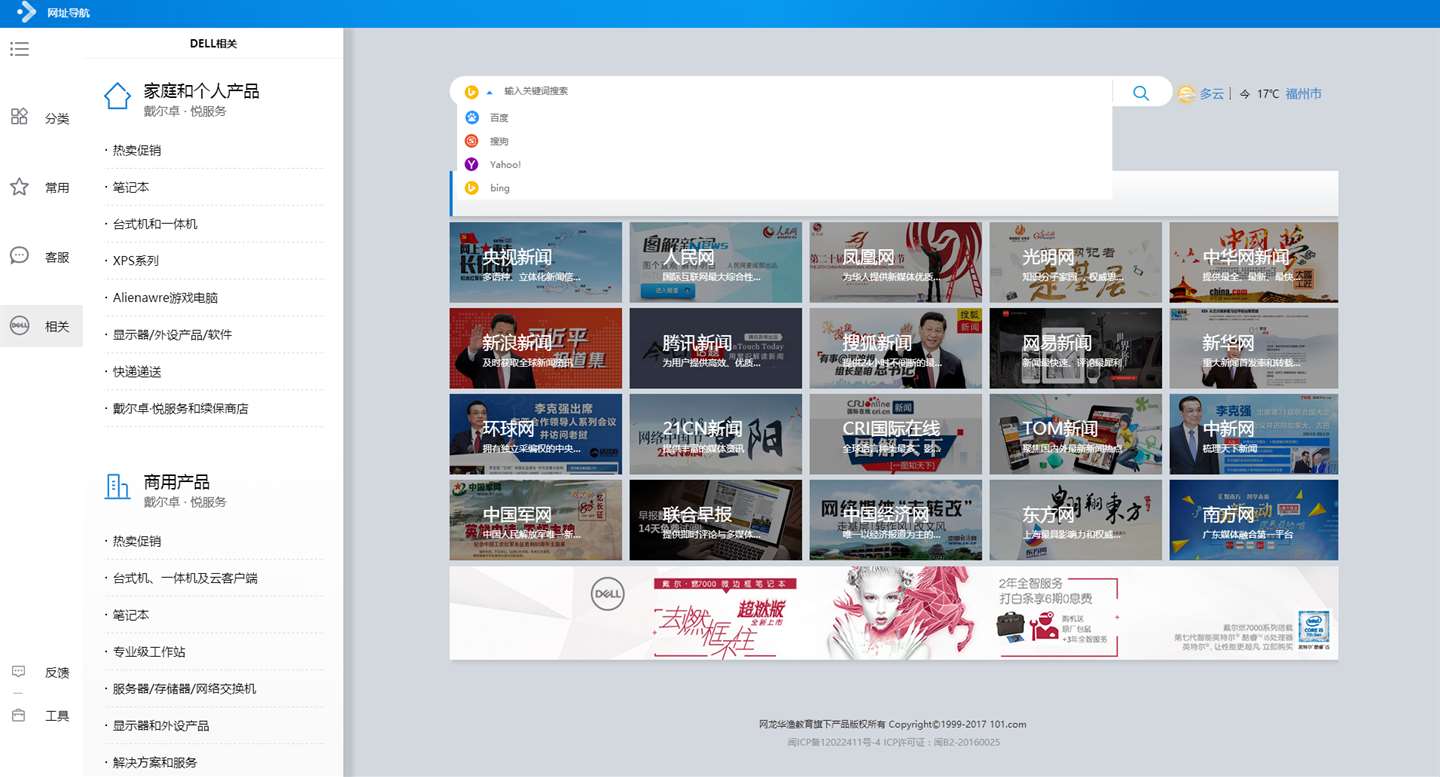Open the 21CN新闻 thumbnail
Image resolution: width=1440 pixels, height=777 pixels.
pyautogui.click(x=716, y=434)
